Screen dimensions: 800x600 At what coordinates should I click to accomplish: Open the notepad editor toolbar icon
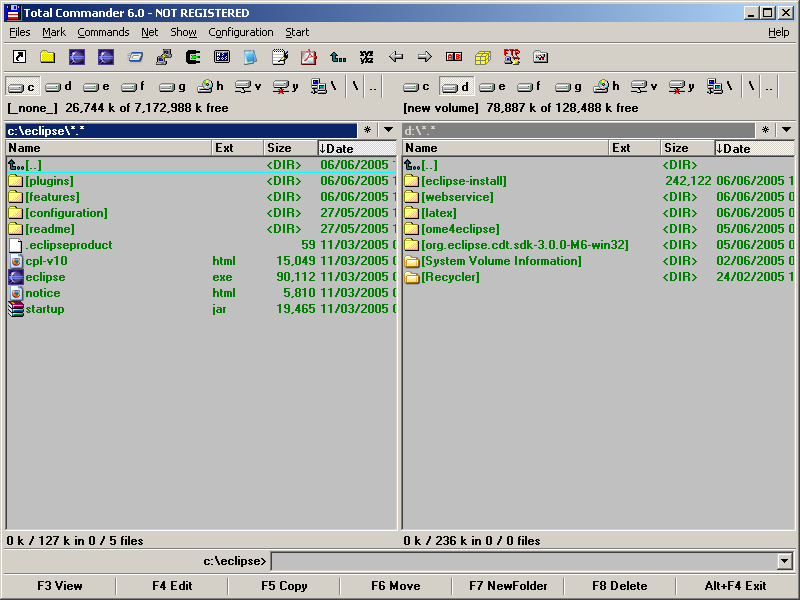point(280,57)
